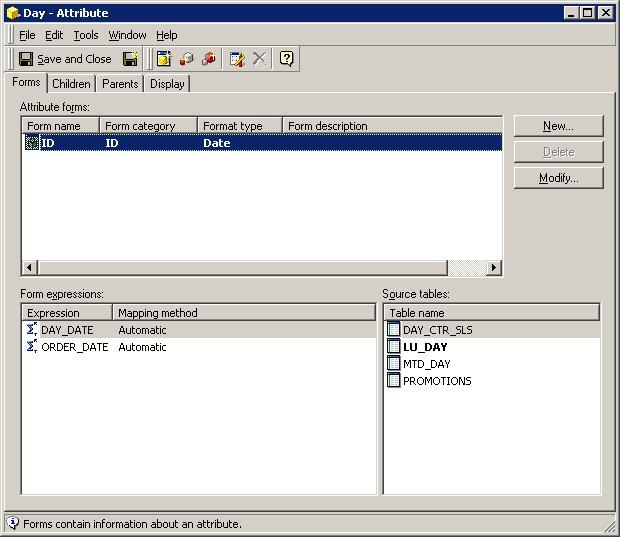Select the DAY_CTR_SLS source table
620x537 pixels.
[x=437, y=330]
